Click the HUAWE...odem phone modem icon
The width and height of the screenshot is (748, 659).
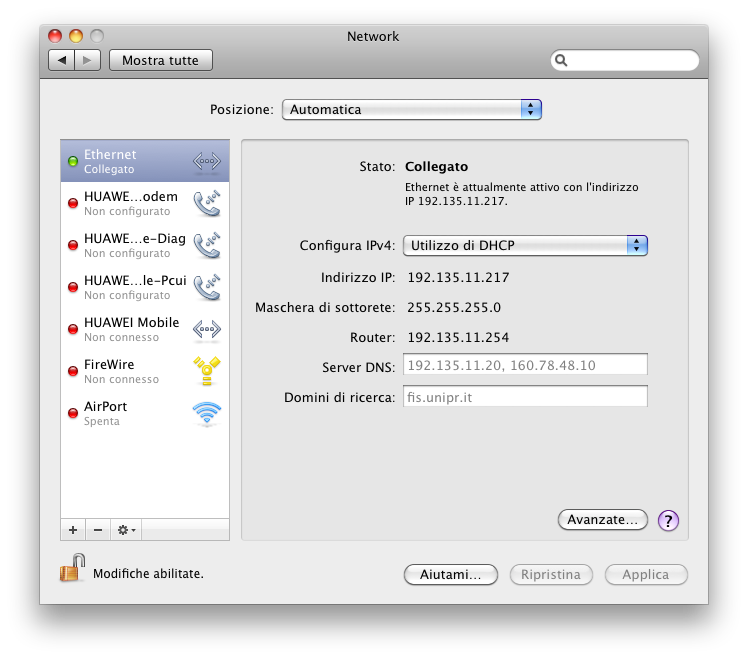[207, 203]
